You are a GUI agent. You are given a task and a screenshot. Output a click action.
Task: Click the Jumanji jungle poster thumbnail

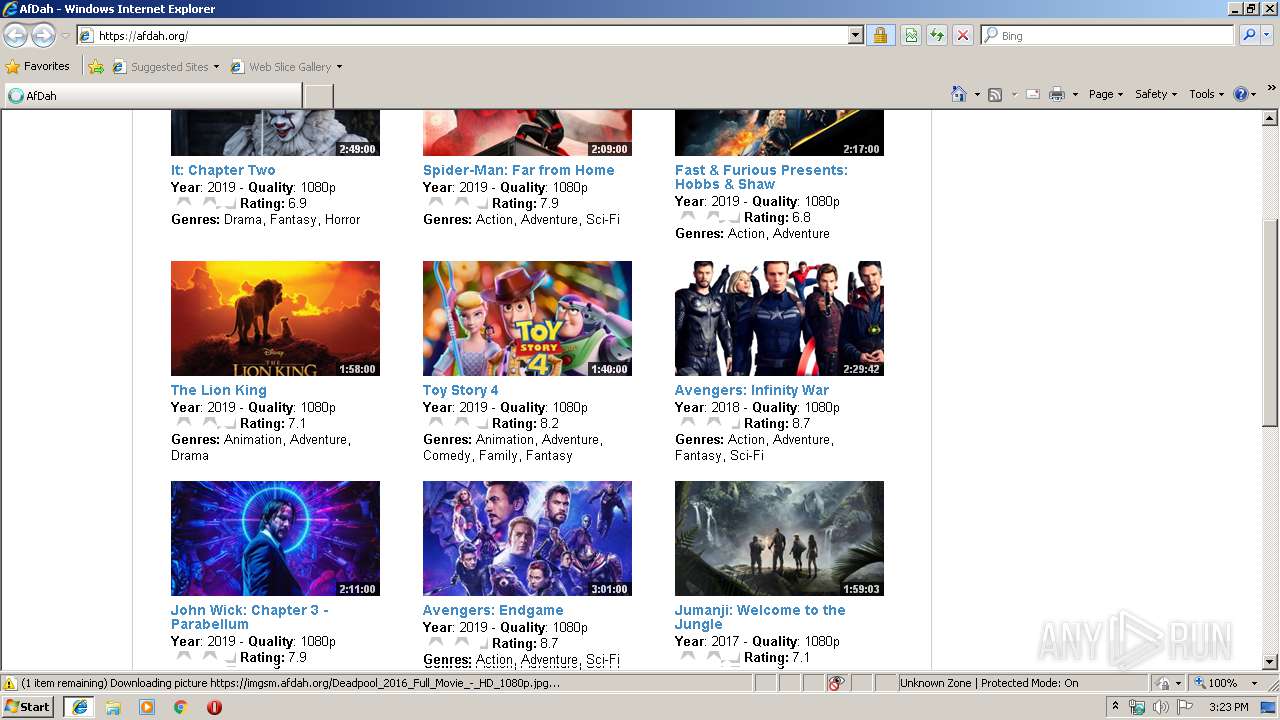pos(779,538)
